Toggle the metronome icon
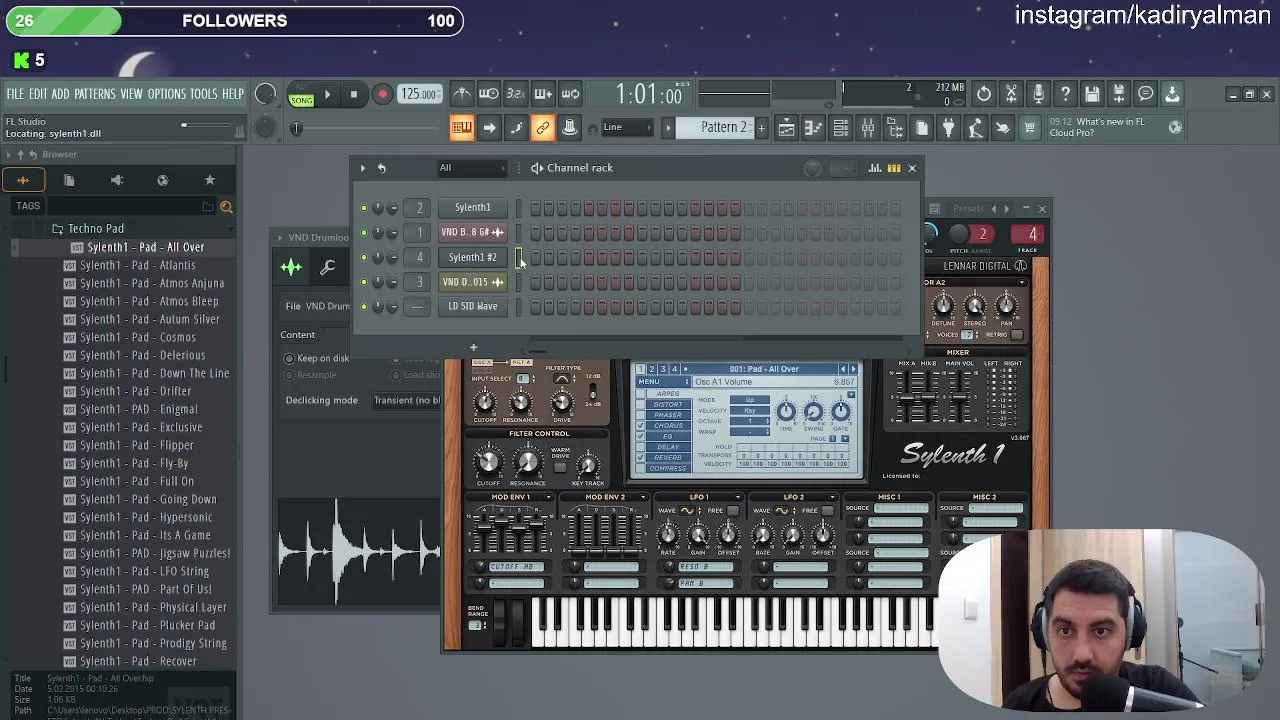 (x=461, y=94)
